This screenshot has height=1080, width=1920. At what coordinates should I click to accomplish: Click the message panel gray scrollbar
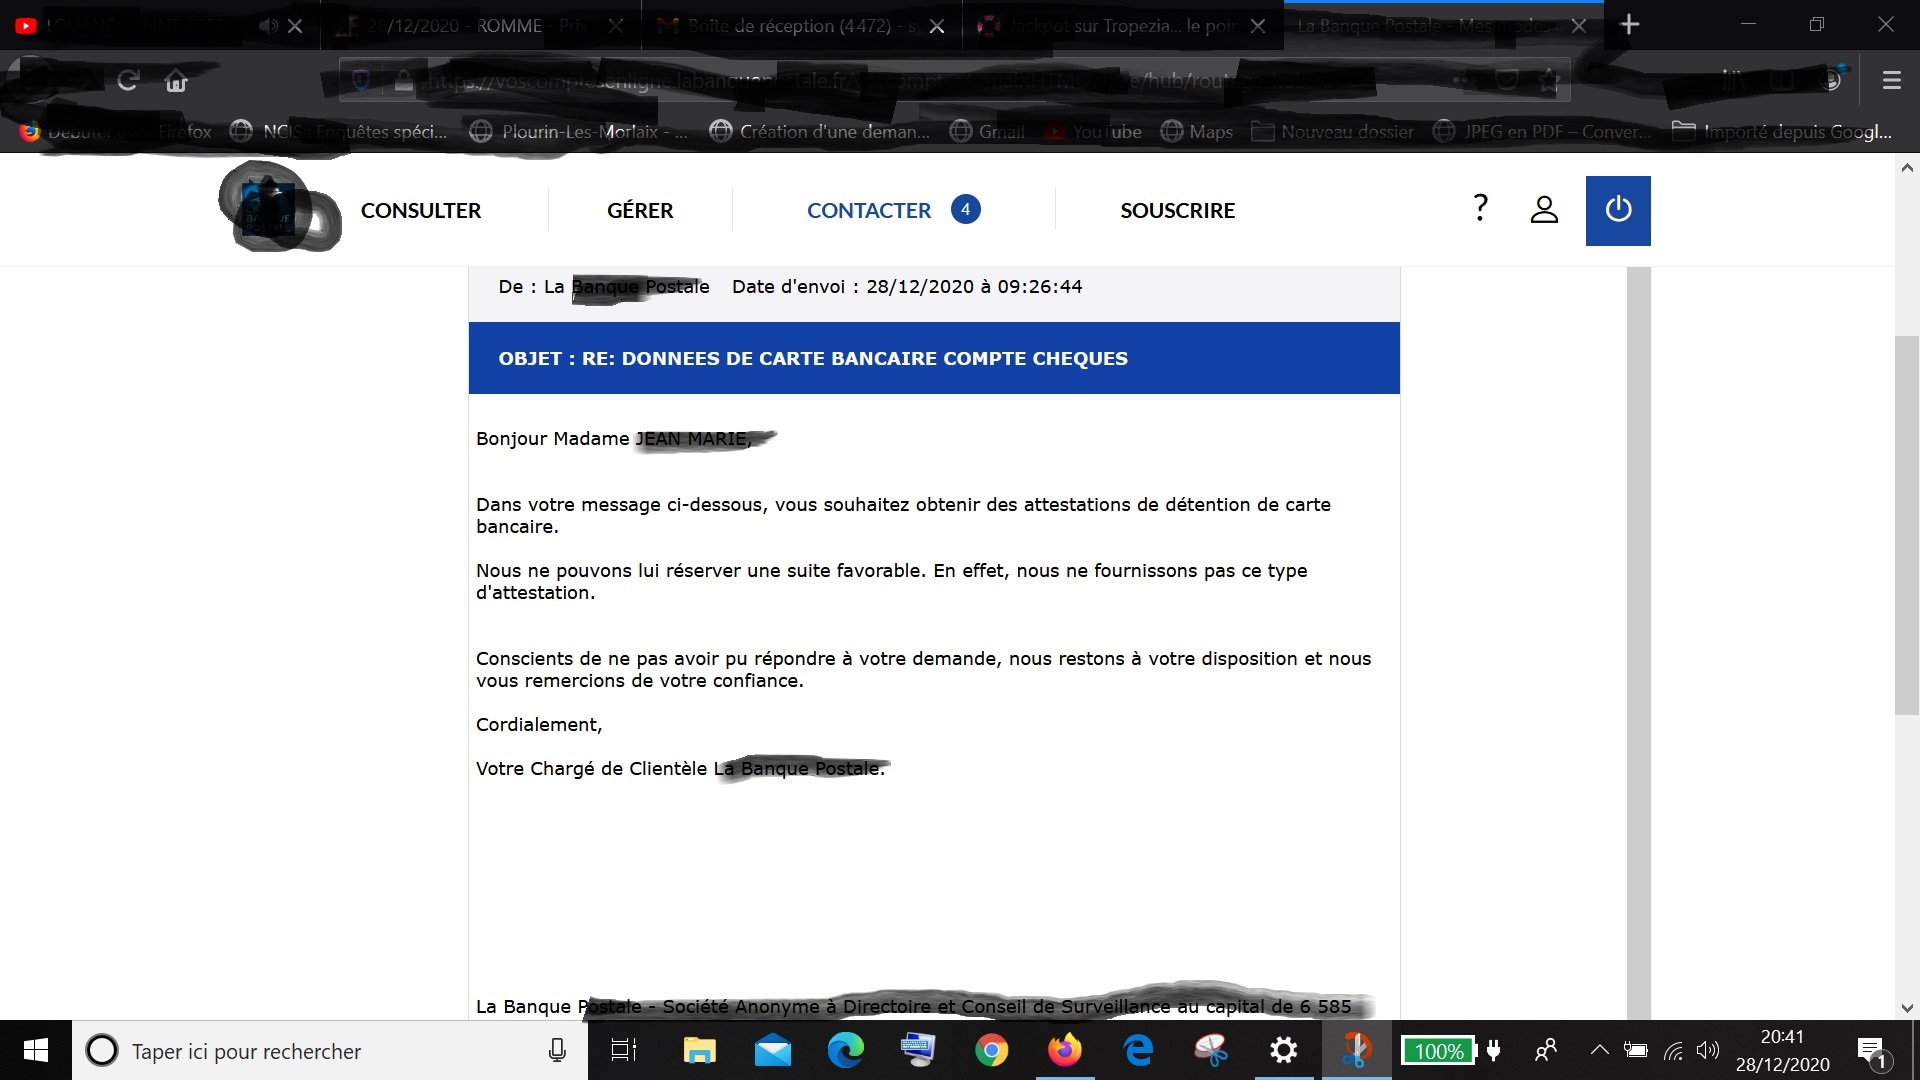click(1638, 643)
